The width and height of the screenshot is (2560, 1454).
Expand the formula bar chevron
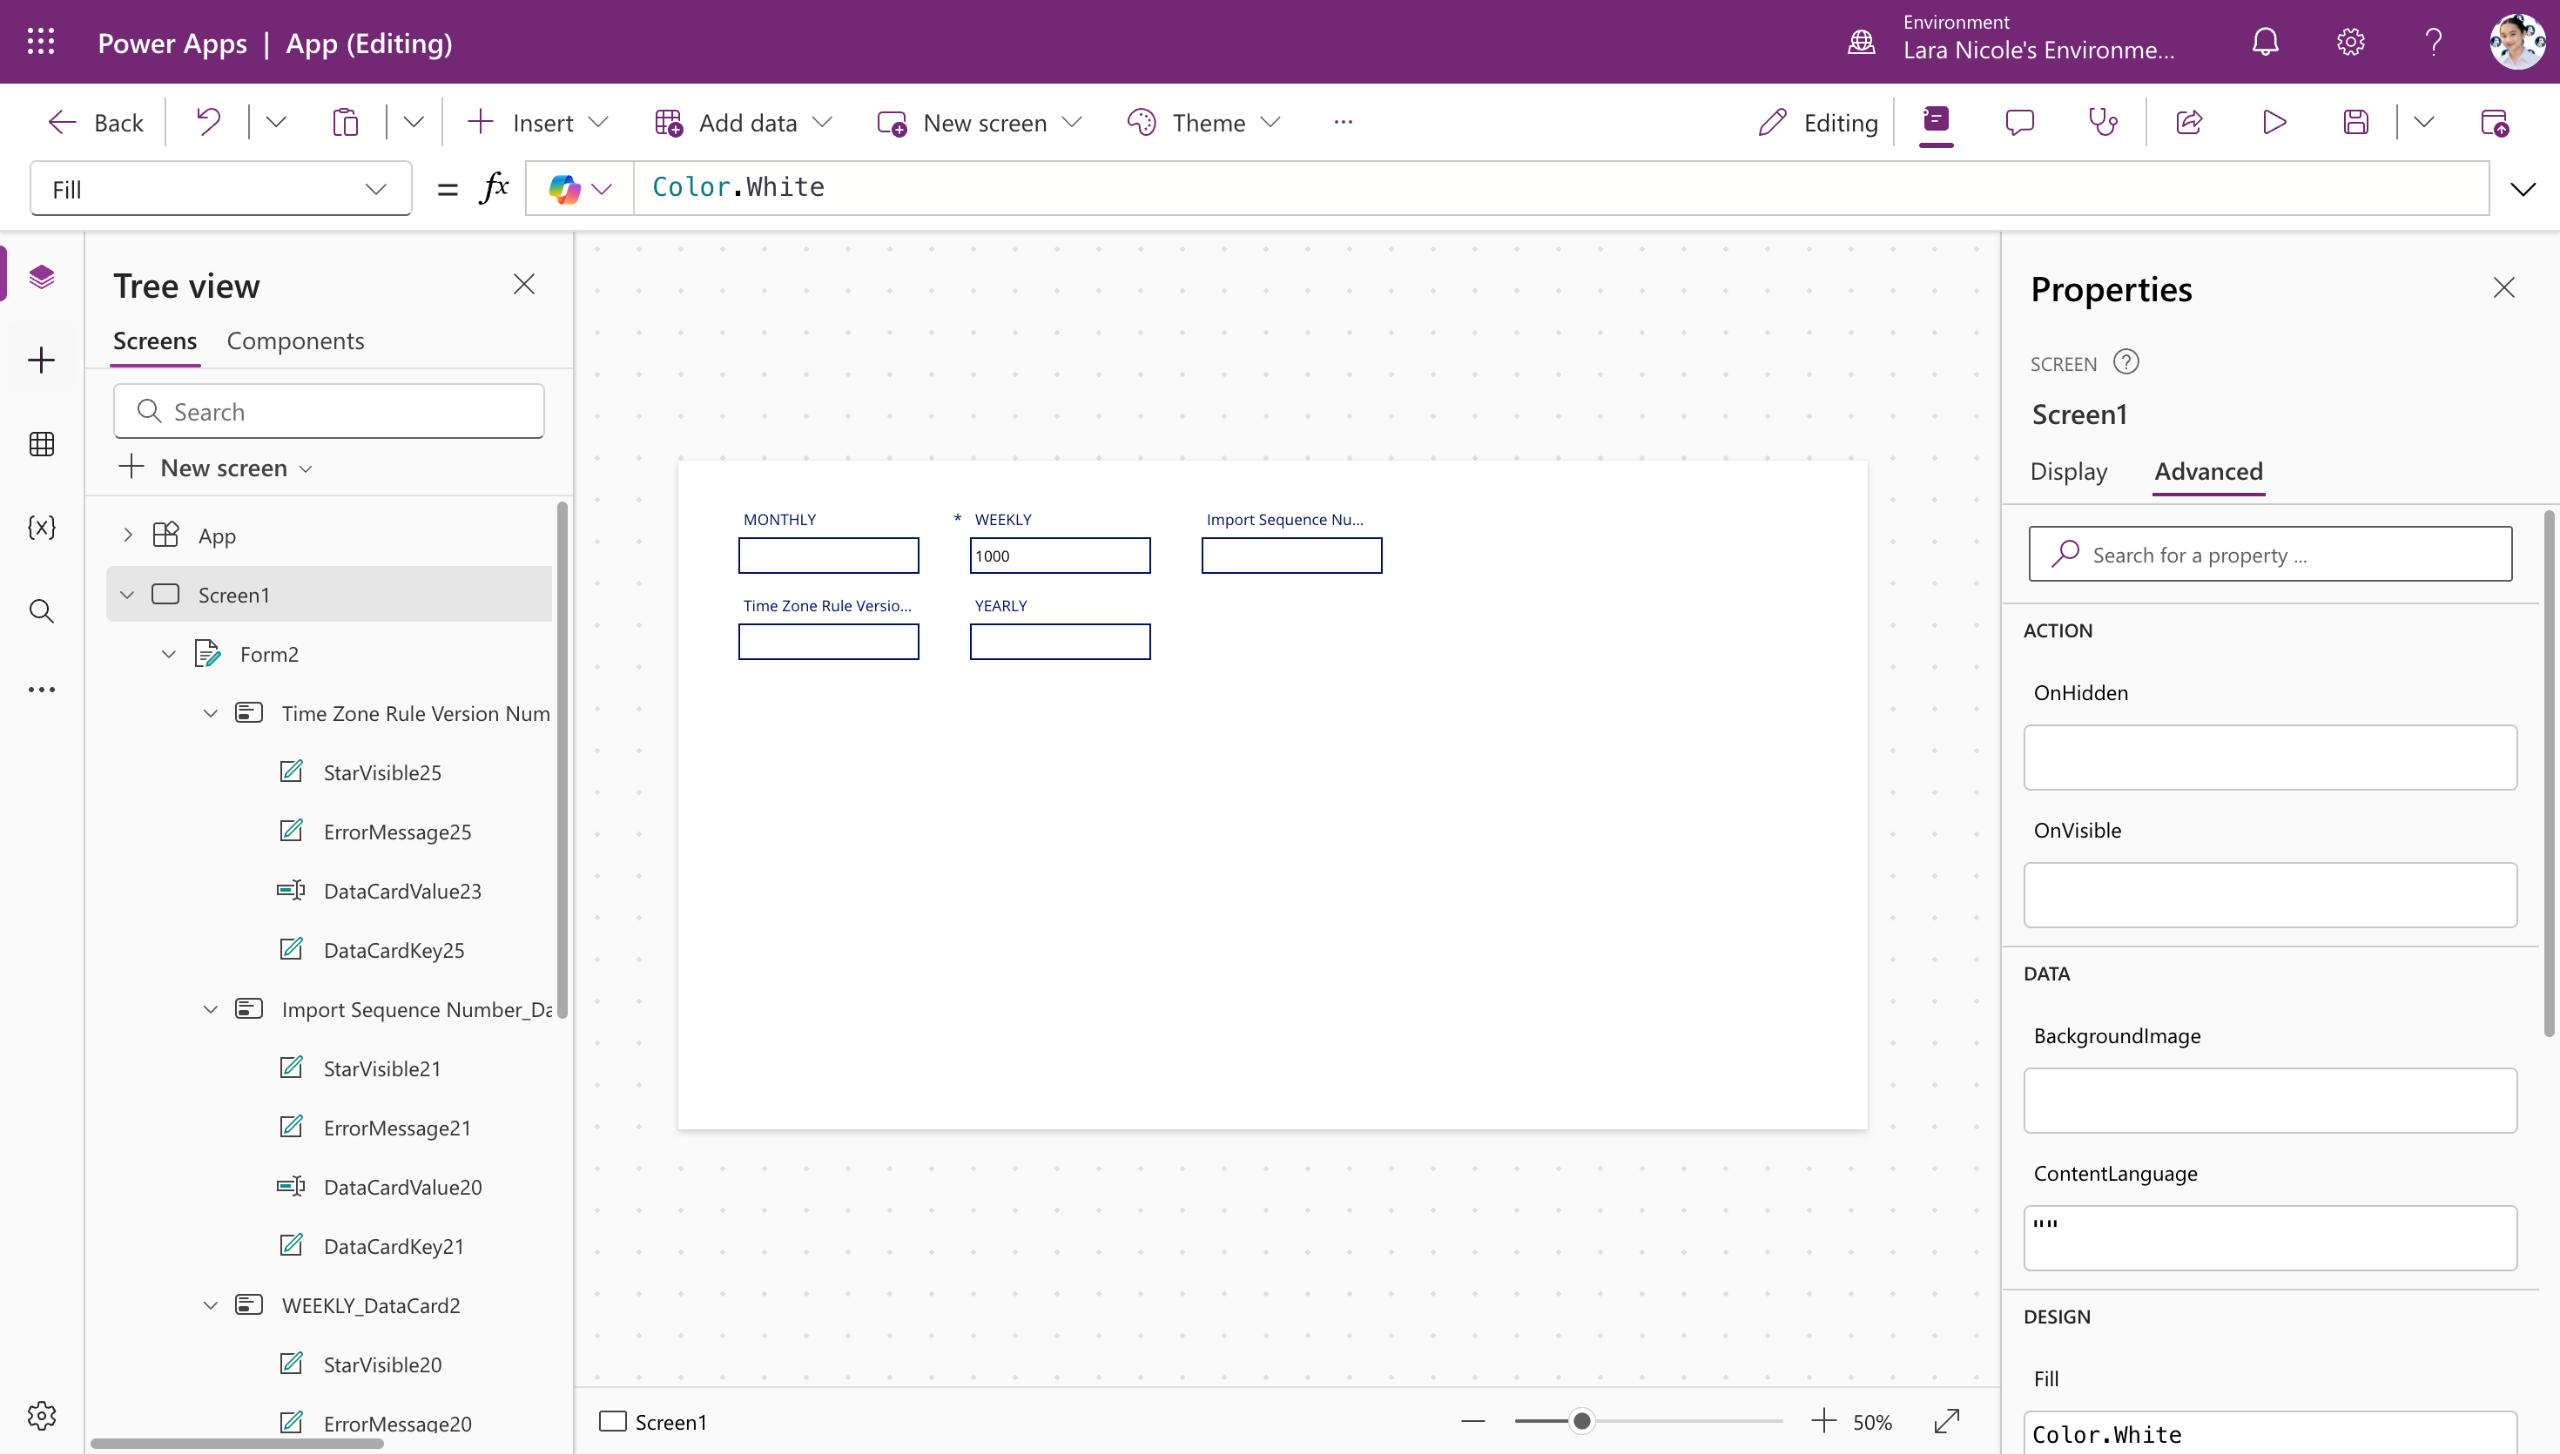click(x=2523, y=189)
